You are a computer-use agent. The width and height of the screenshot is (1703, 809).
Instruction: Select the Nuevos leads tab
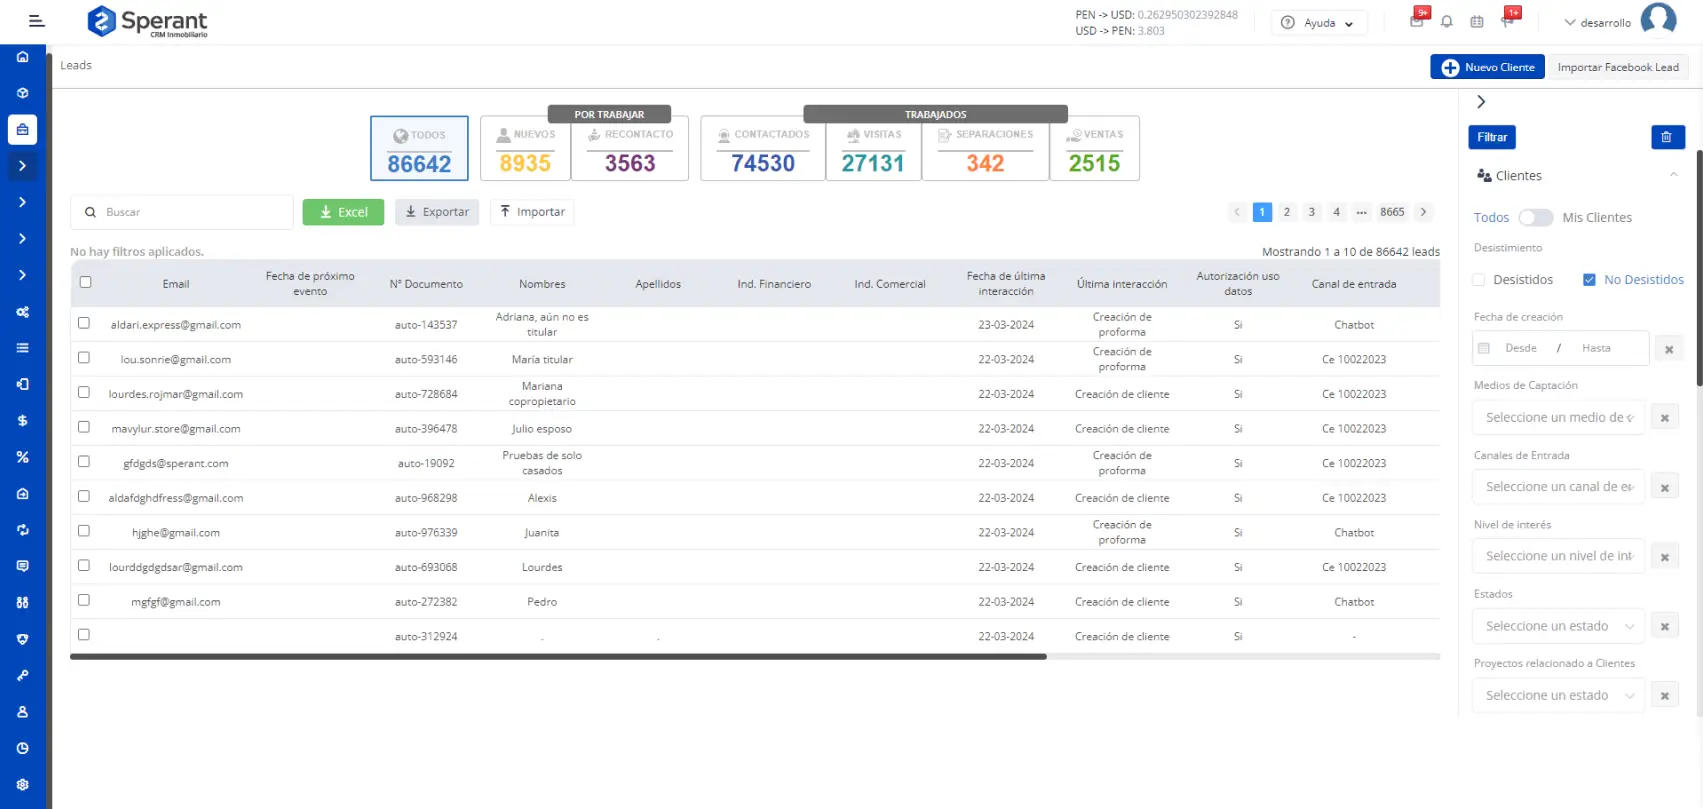pos(525,149)
